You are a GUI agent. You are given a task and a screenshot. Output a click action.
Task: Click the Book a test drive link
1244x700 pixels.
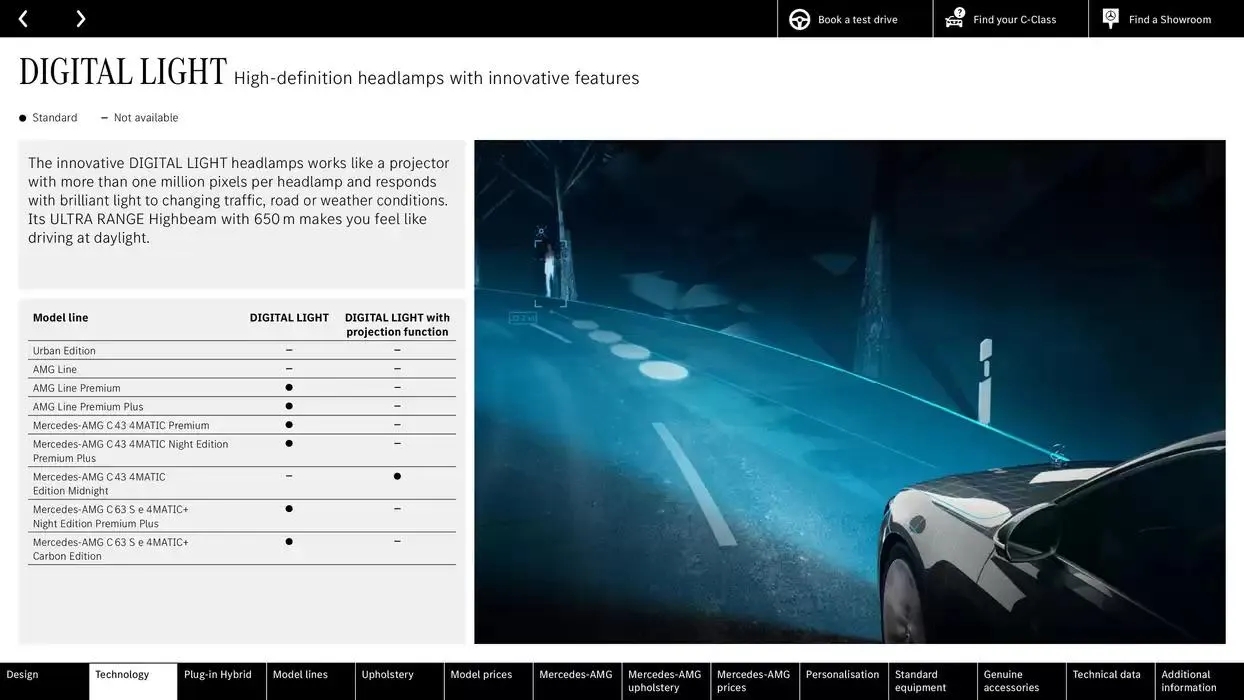point(857,18)
